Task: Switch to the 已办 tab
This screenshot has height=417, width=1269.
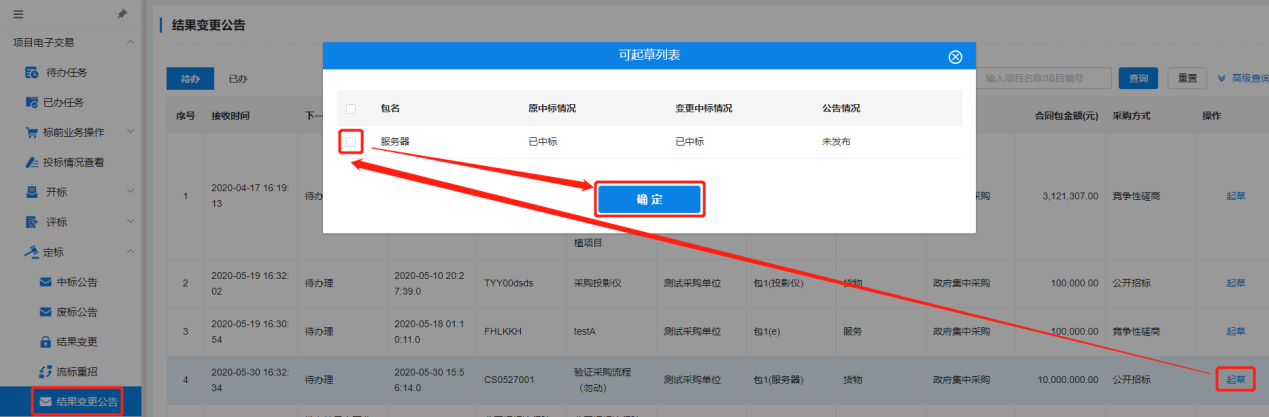Action: coord(238,78)
